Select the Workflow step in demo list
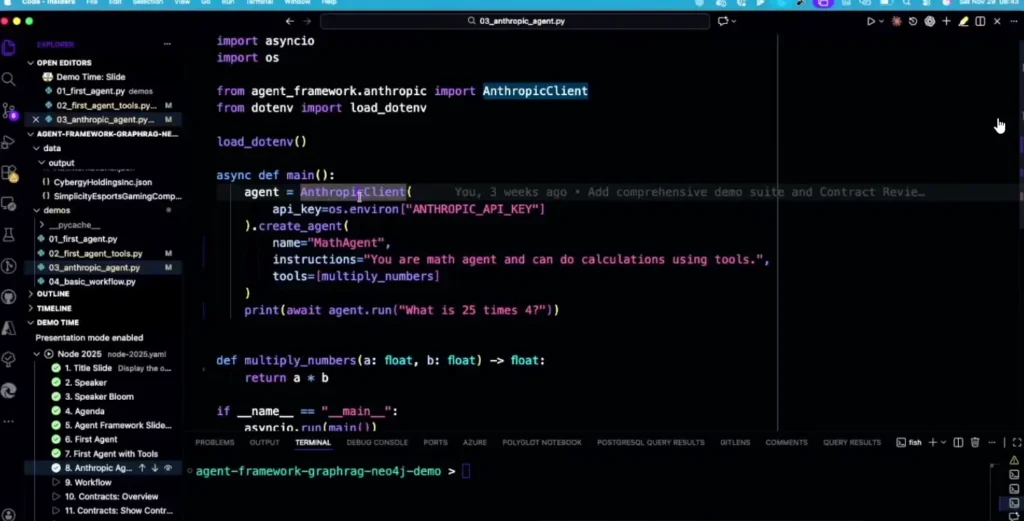This screenshot has height=521, width=1024. [94, 482]
